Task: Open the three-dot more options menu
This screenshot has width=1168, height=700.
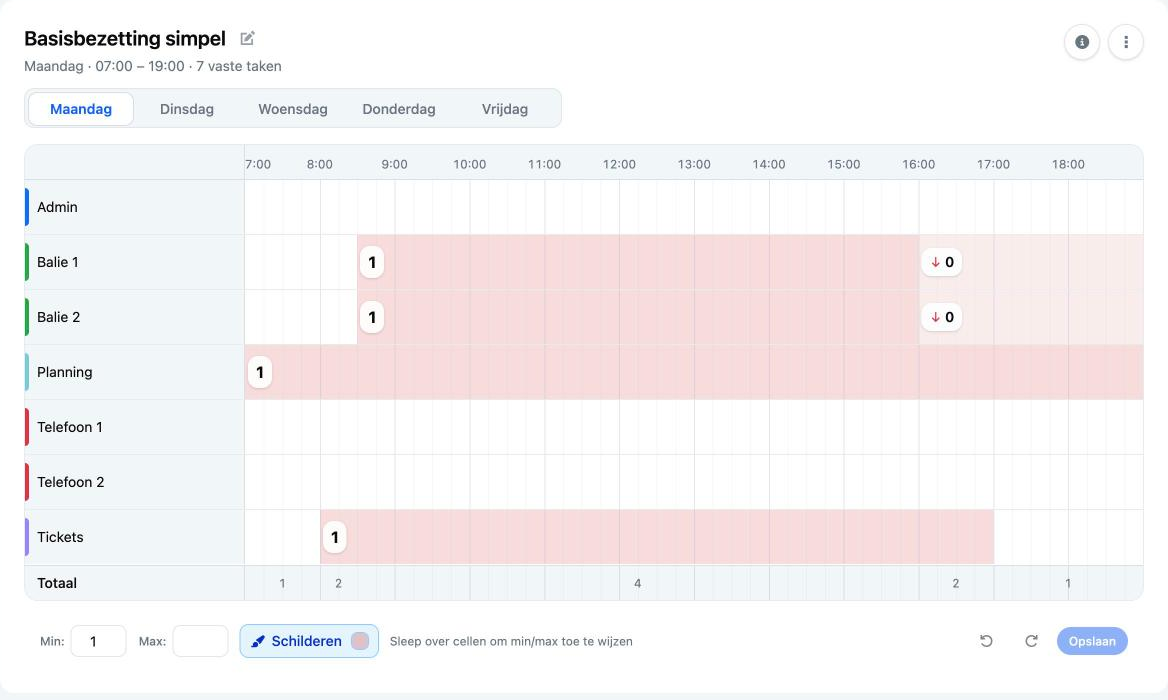Action: tap(1126, 42)
